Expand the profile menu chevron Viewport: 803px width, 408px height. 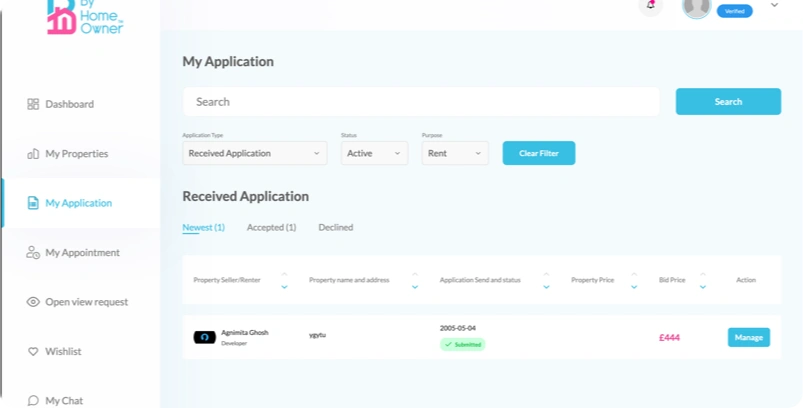(x=774, y=5)
